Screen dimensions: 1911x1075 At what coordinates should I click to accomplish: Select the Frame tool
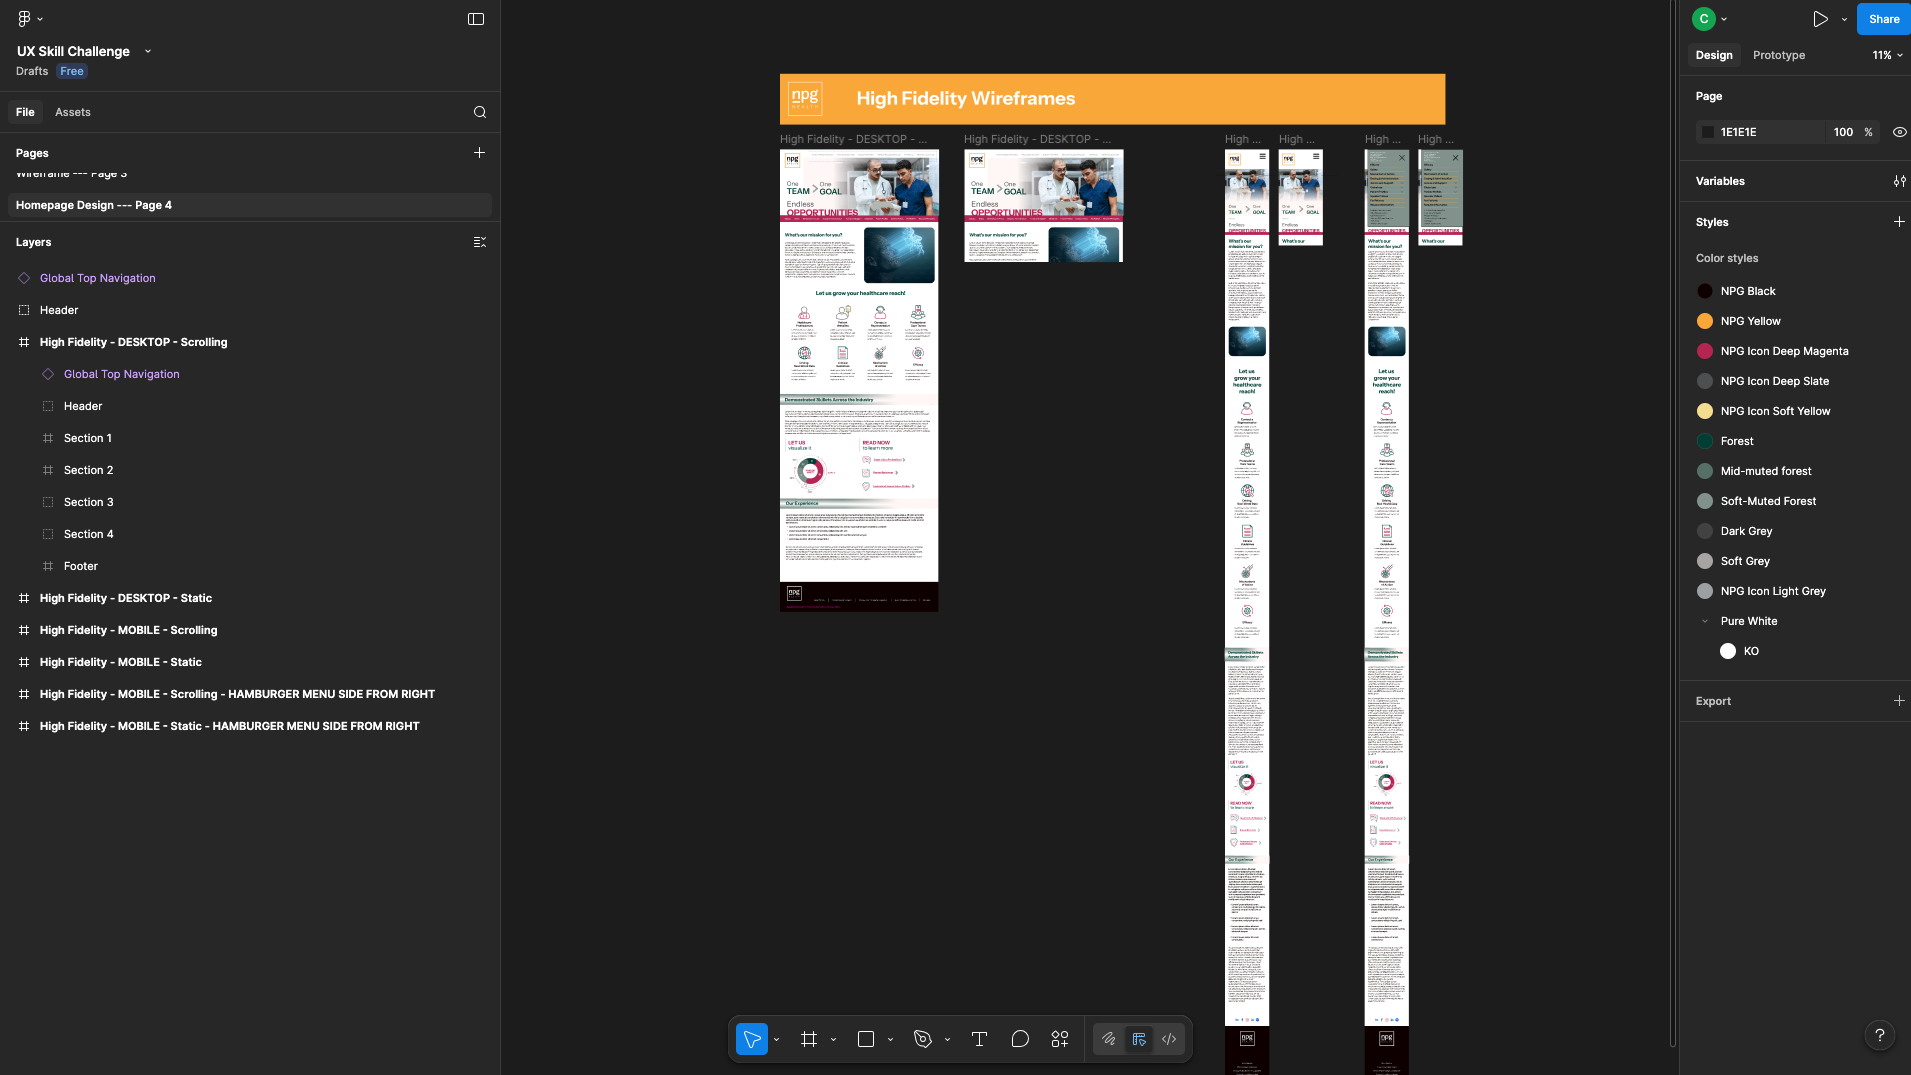click(808, 1039)
